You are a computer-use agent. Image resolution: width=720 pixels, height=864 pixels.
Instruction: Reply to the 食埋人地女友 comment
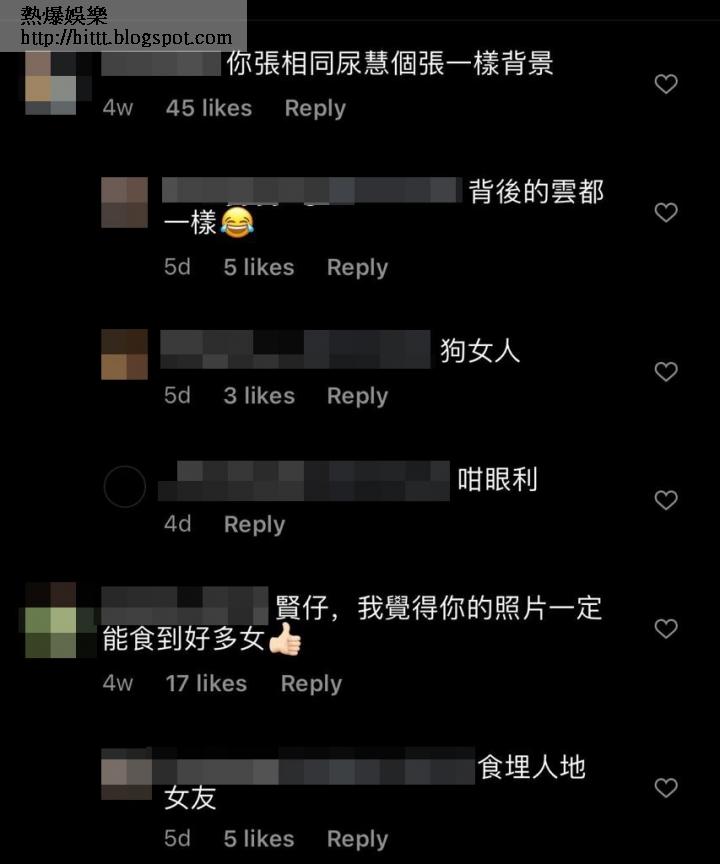point(358,839)
